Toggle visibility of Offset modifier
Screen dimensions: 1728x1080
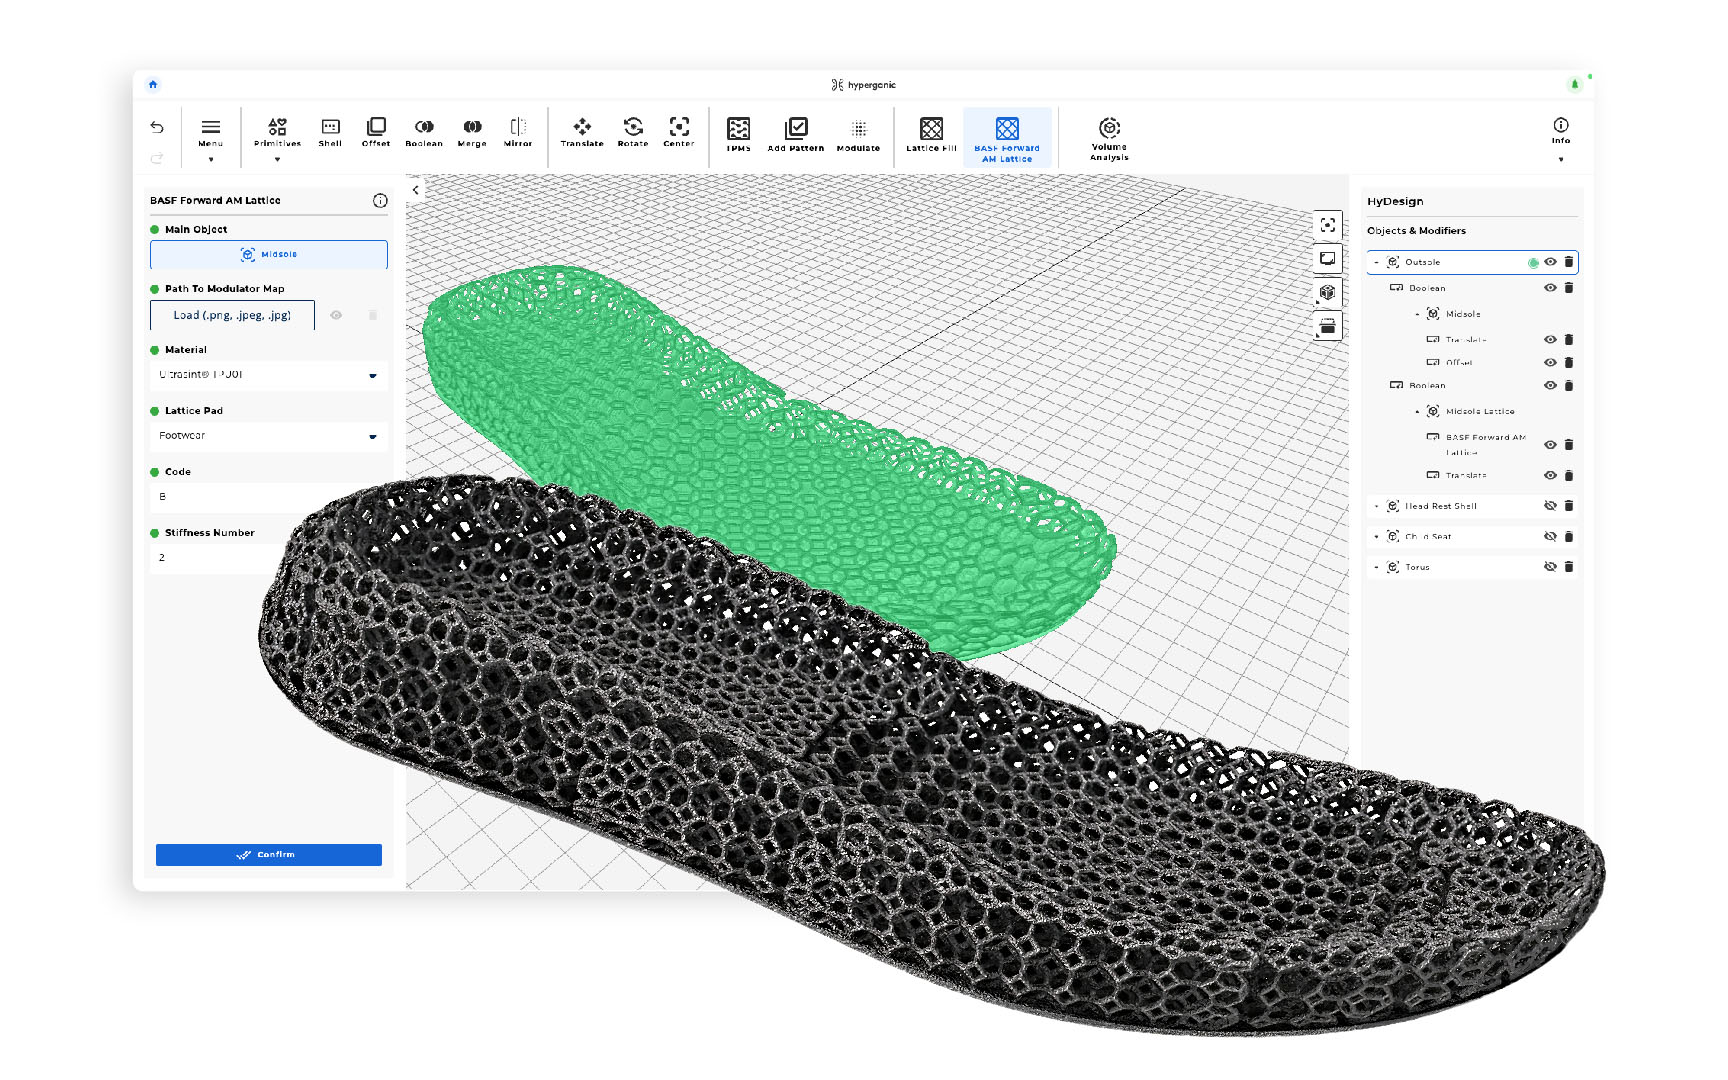pyautogui.click(x=1551, y=363)
